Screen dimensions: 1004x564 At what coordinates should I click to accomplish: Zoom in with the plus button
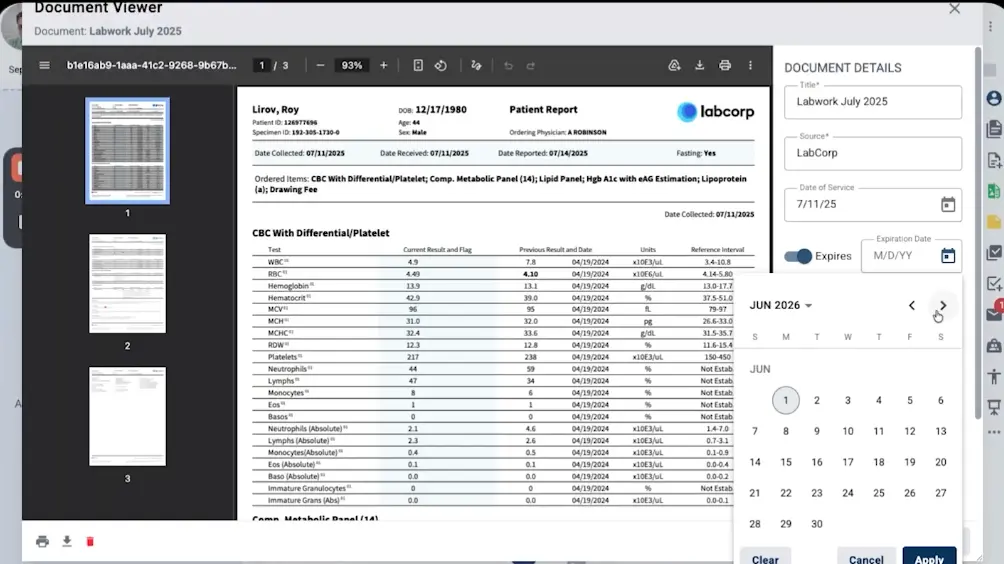(384, 65)
